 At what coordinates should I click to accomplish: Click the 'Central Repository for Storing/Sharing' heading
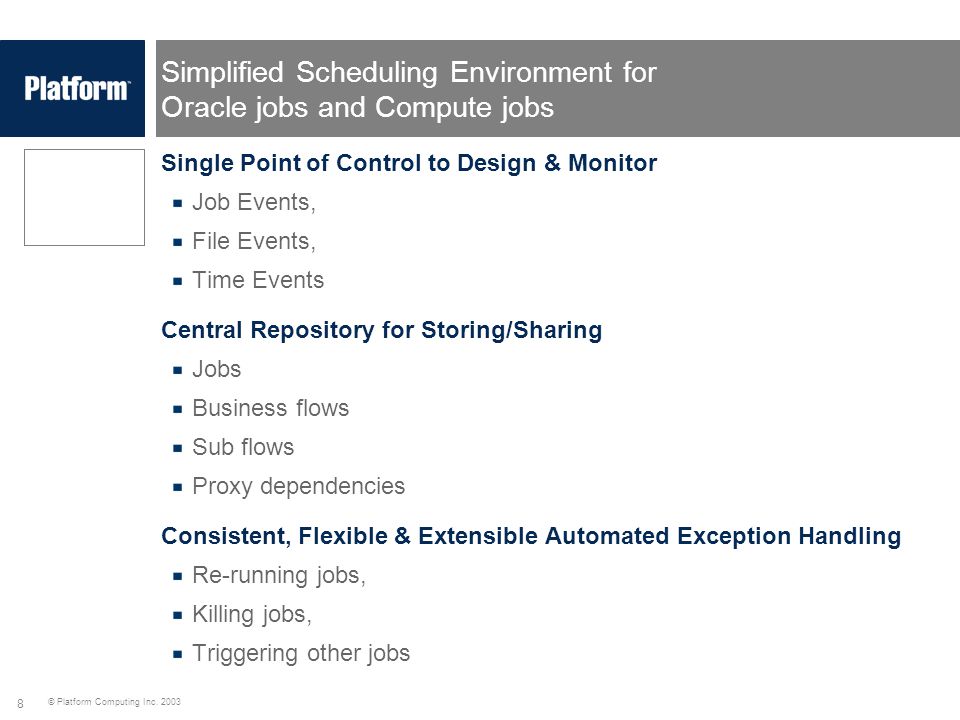point(381,330)
